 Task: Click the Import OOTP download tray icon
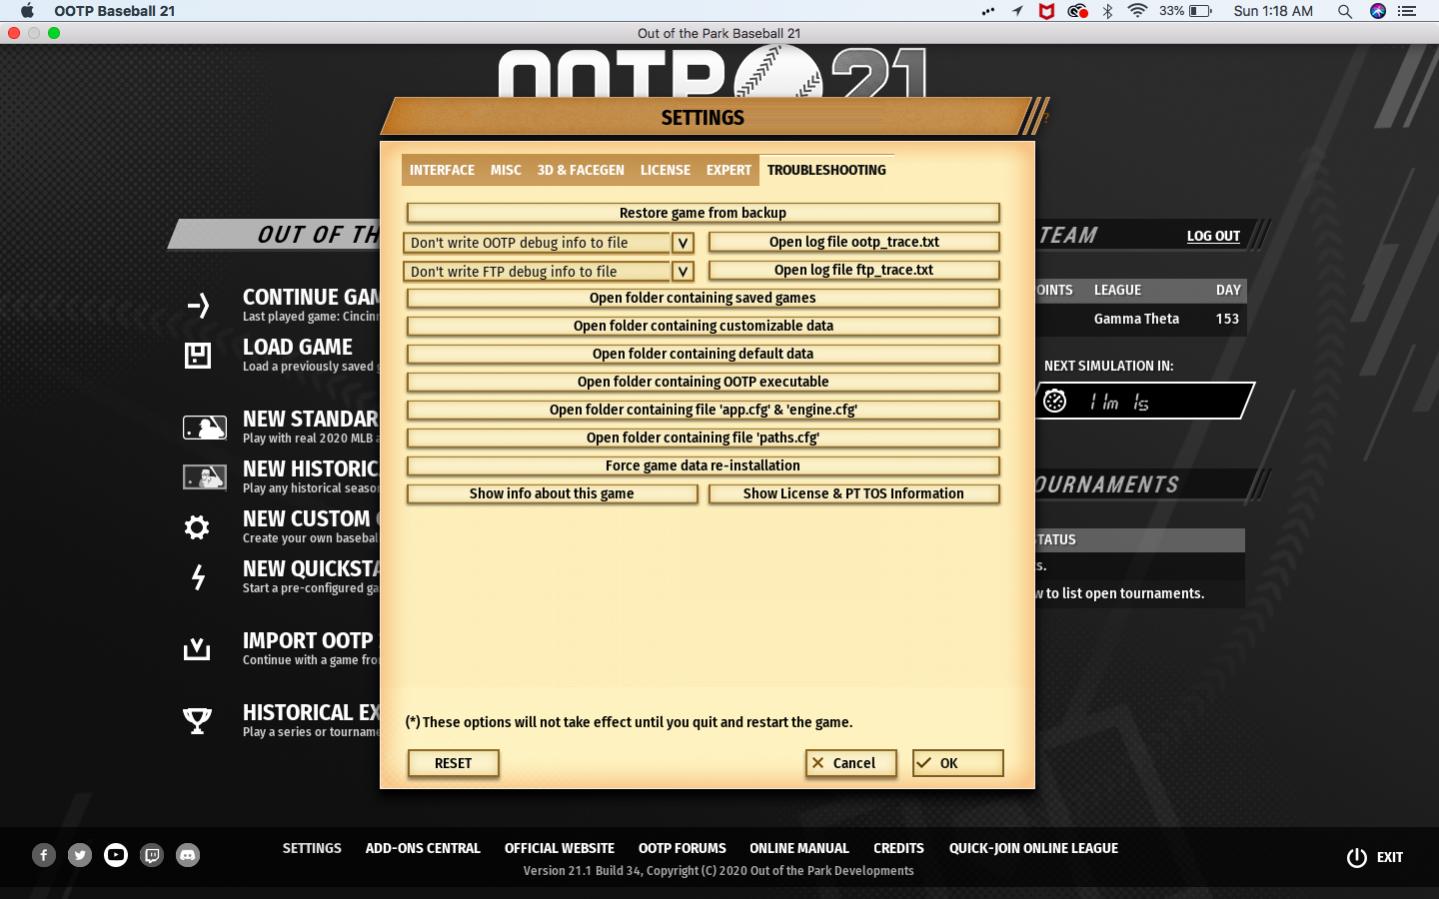coord(199,649)
